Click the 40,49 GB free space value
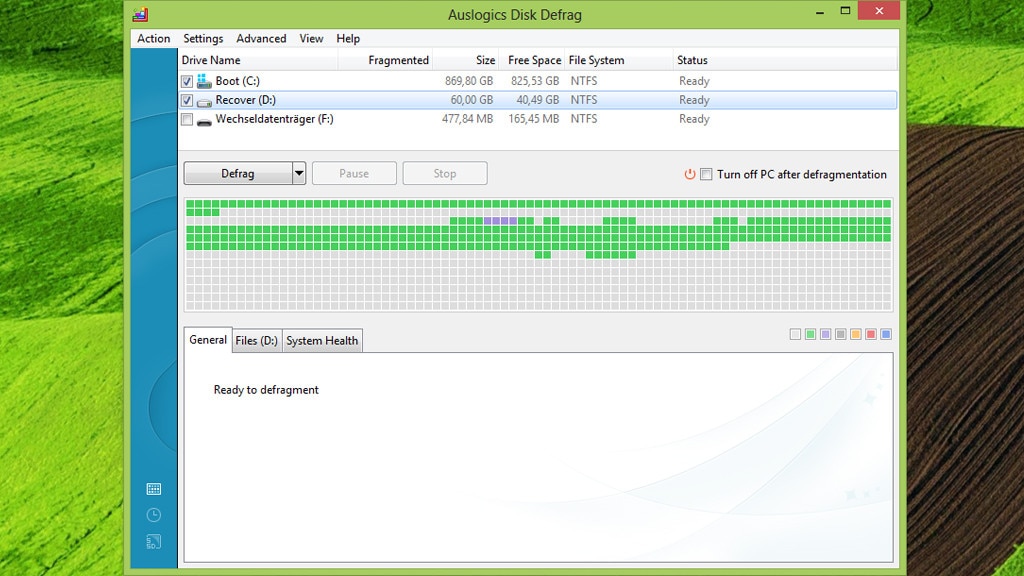 pos(537,100)
